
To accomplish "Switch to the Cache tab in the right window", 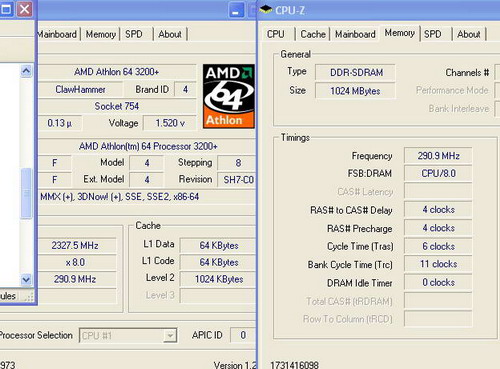I will tap(313, 34).
